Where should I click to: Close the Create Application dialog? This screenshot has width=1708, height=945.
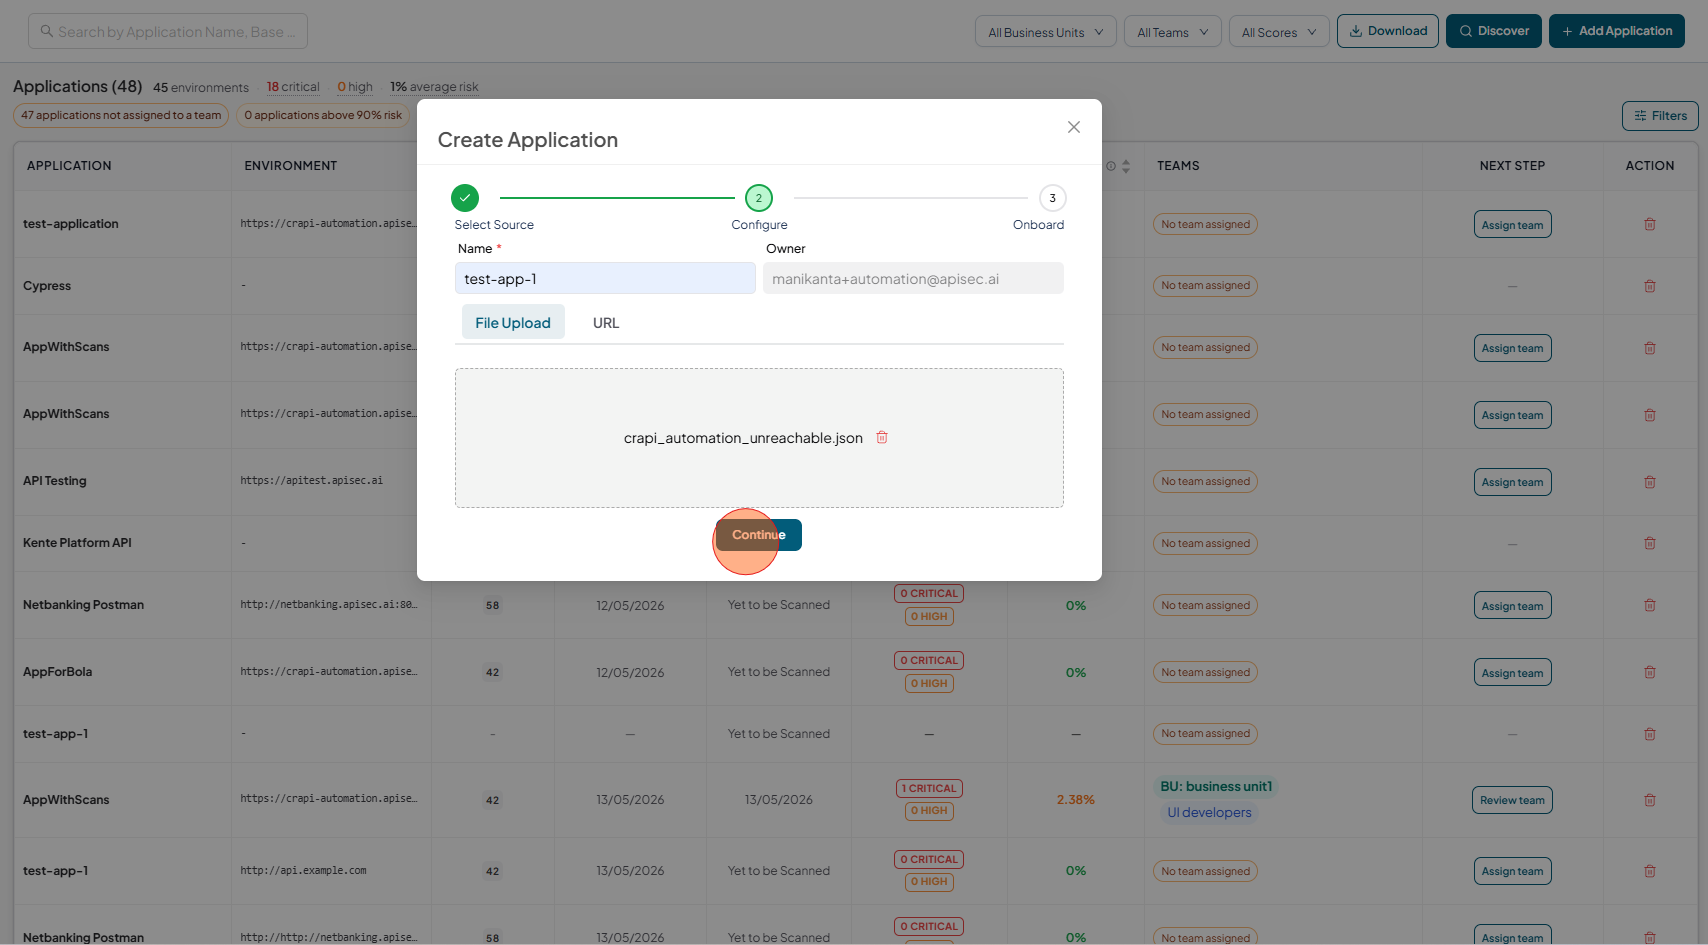tap(1074, 127)
